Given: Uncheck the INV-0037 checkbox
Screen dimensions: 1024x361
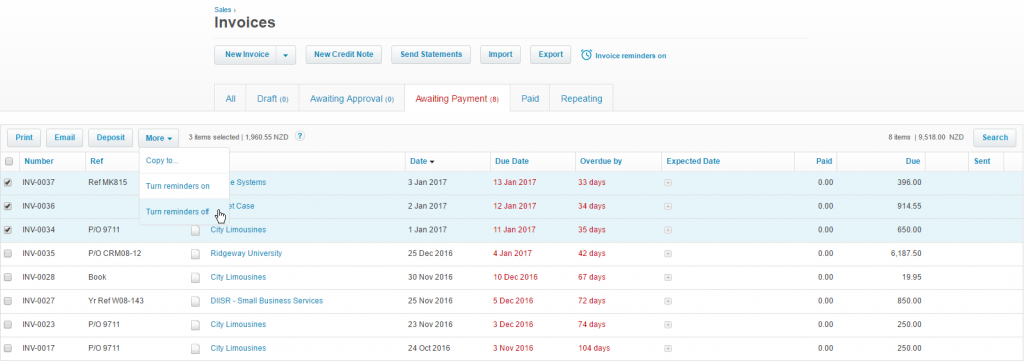Looking at the screenshot, I should tap(8, 183).
